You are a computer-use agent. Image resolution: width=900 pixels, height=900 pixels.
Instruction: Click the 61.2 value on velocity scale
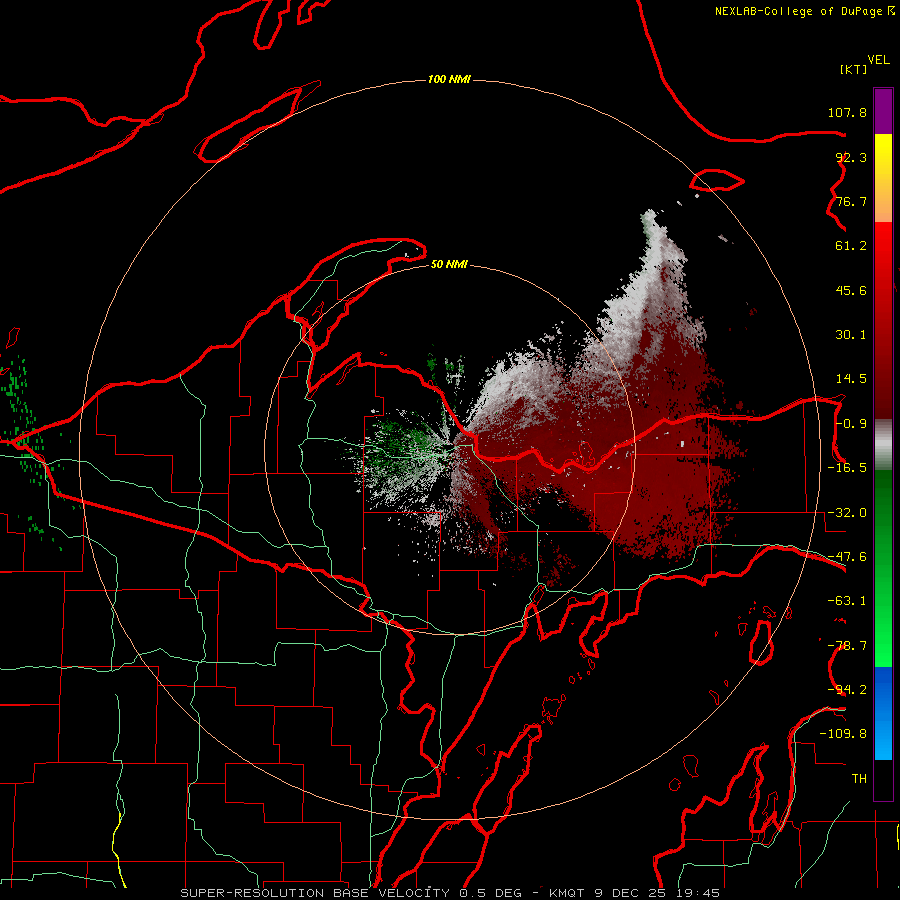851,246
